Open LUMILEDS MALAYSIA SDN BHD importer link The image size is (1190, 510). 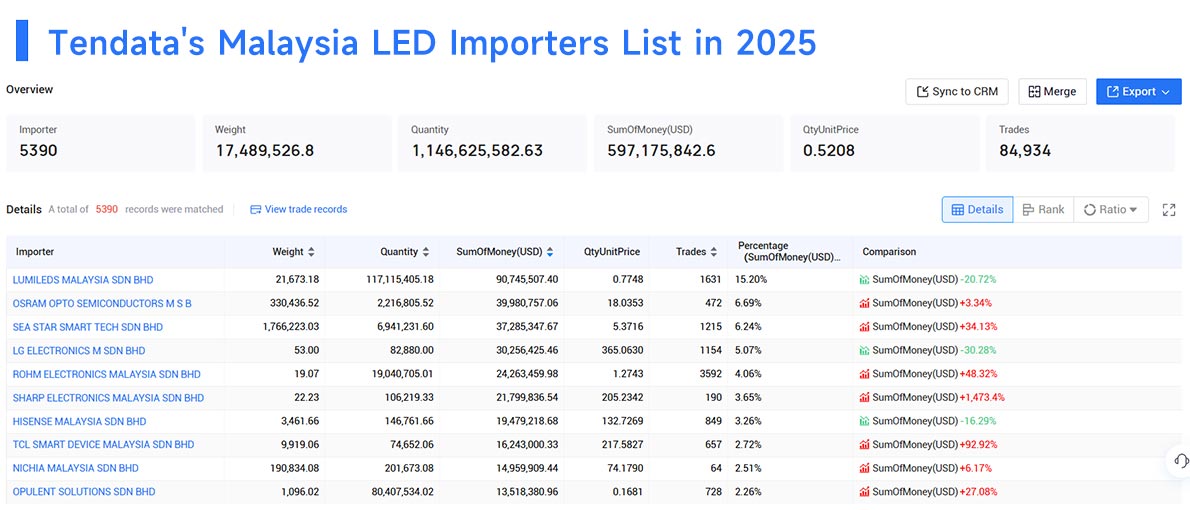pos(83,279)
